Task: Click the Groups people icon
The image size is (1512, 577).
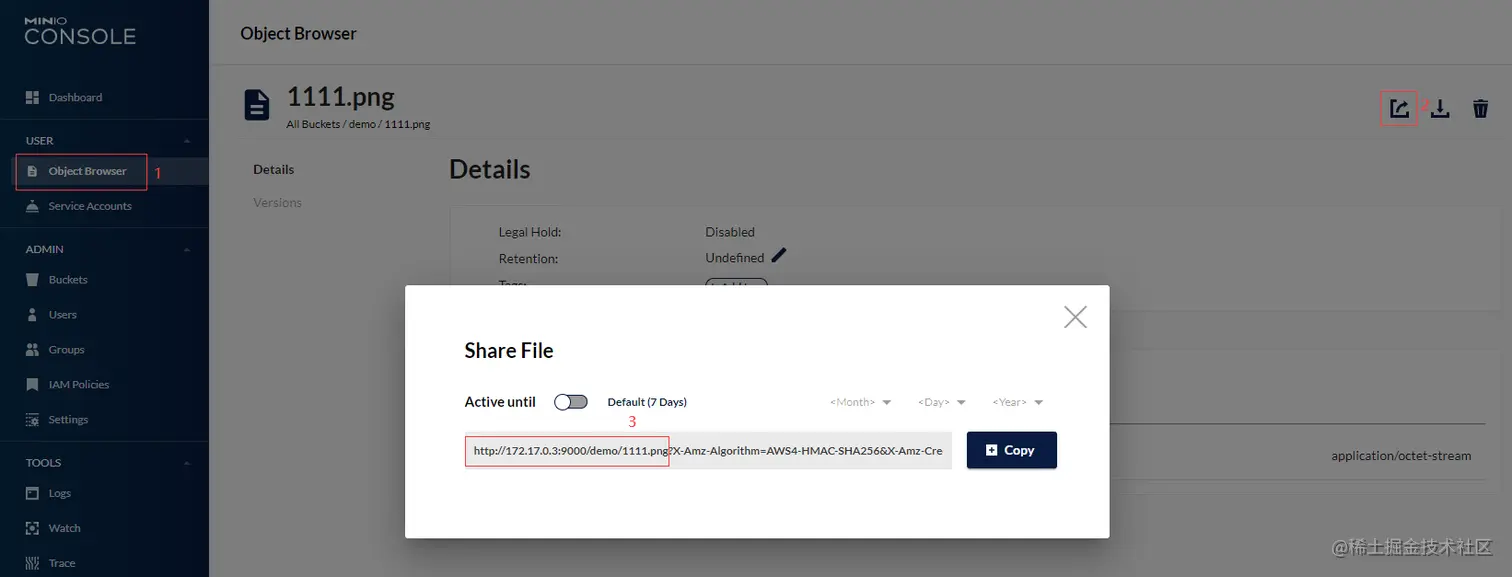Action: (31, 350)
